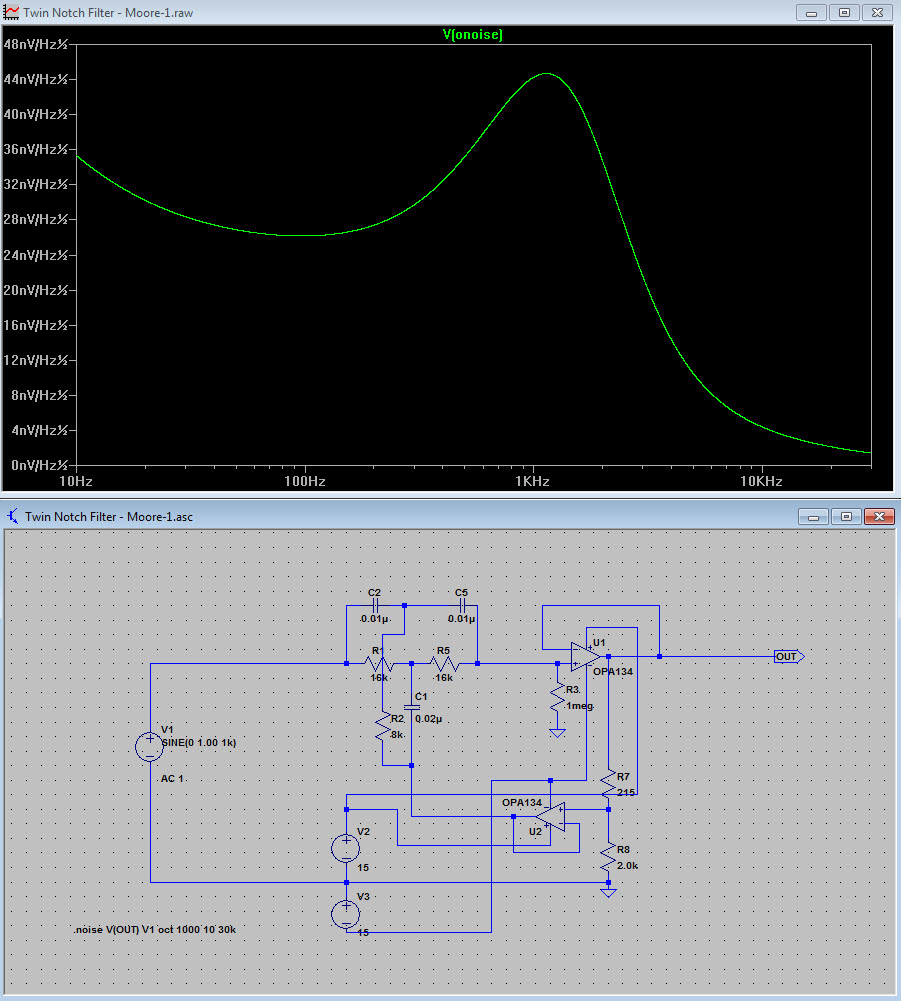Click the 16k value of R5
The image size is (901, 1001).
coord(444,678)
